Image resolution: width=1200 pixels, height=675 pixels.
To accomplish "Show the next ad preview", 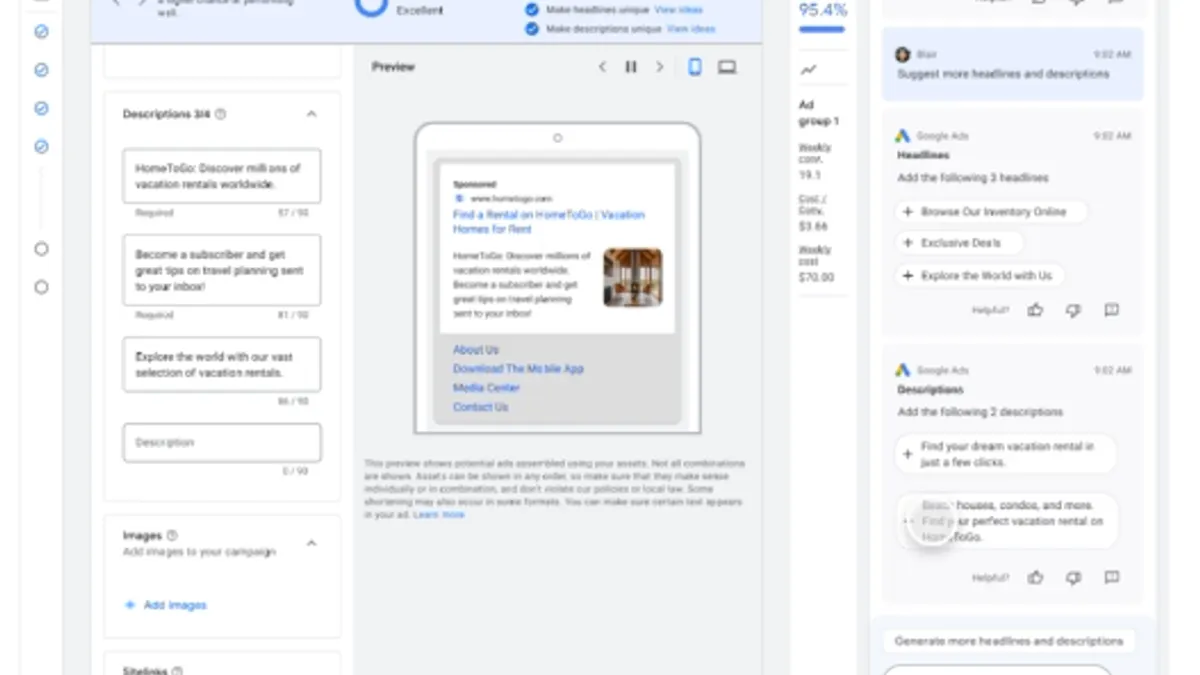I will click(x=659, y=67).
